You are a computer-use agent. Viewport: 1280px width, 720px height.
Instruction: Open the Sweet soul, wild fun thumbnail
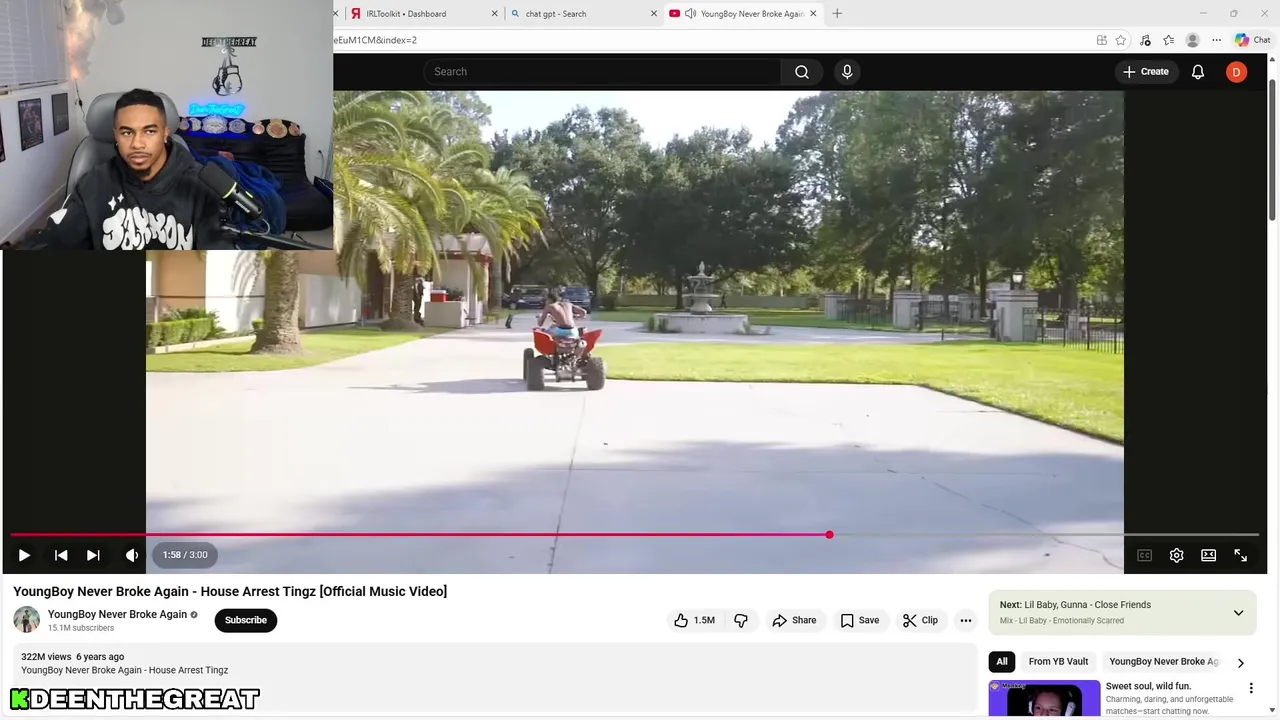pos(1044,699)
